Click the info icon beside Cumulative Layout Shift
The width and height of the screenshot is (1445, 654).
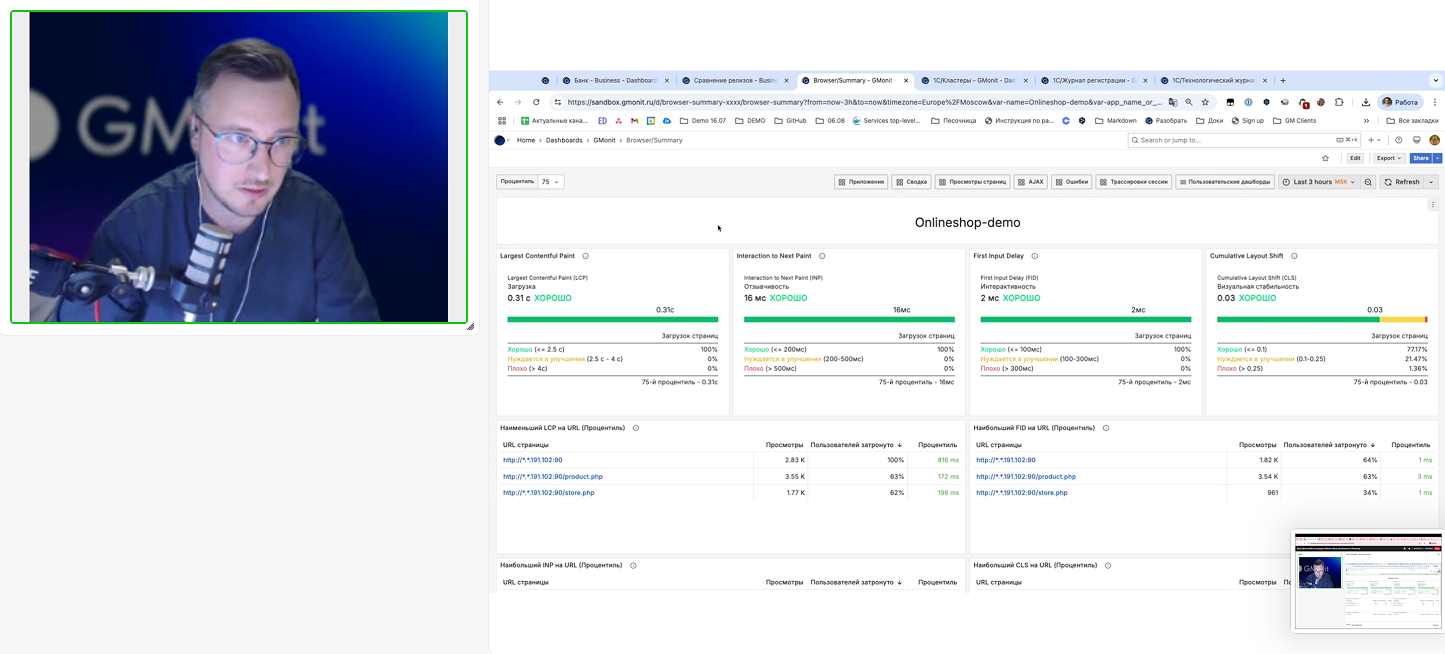click(x=1294, y=256)
